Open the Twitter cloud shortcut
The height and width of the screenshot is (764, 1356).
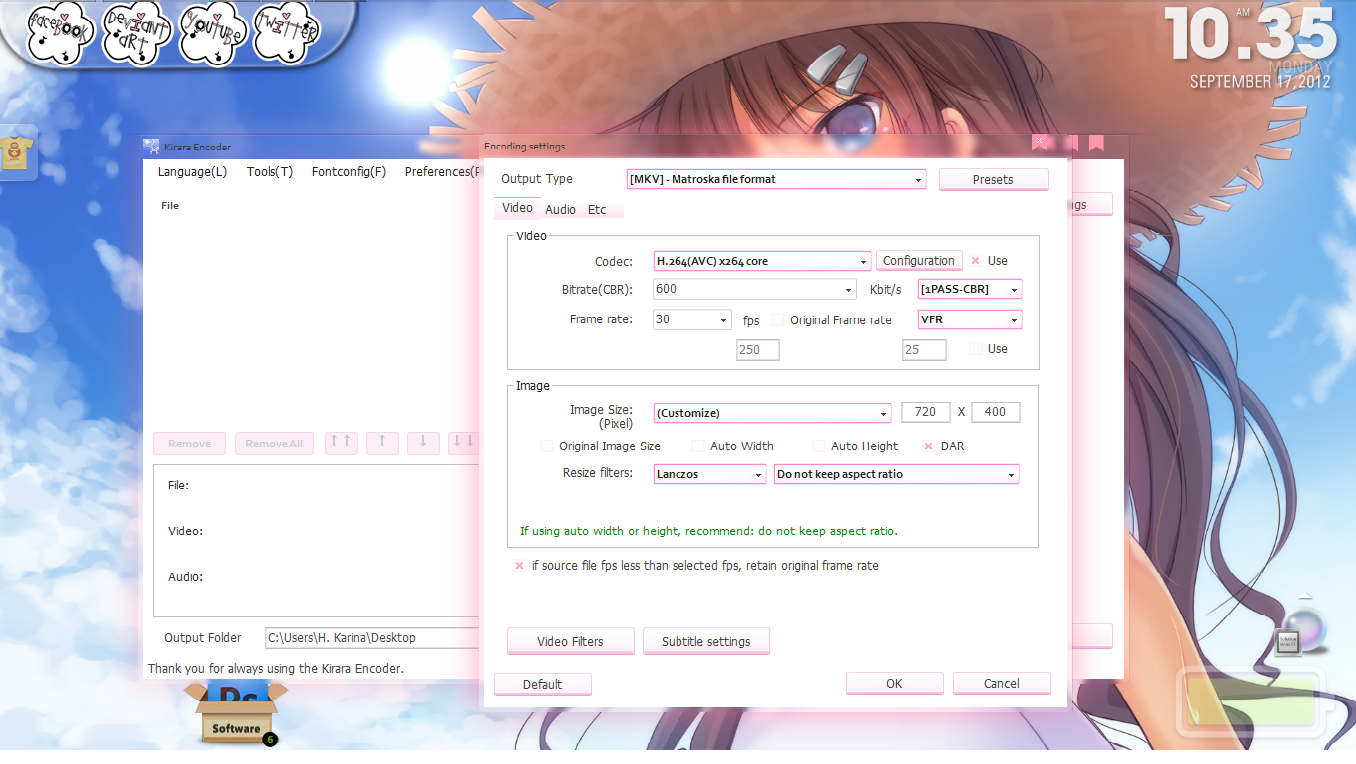287,32
